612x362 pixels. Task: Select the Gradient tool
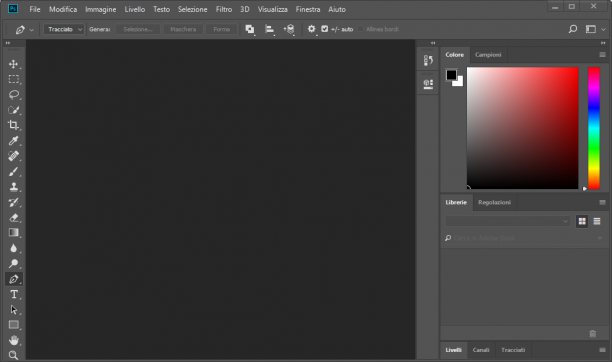pos(14,233)
